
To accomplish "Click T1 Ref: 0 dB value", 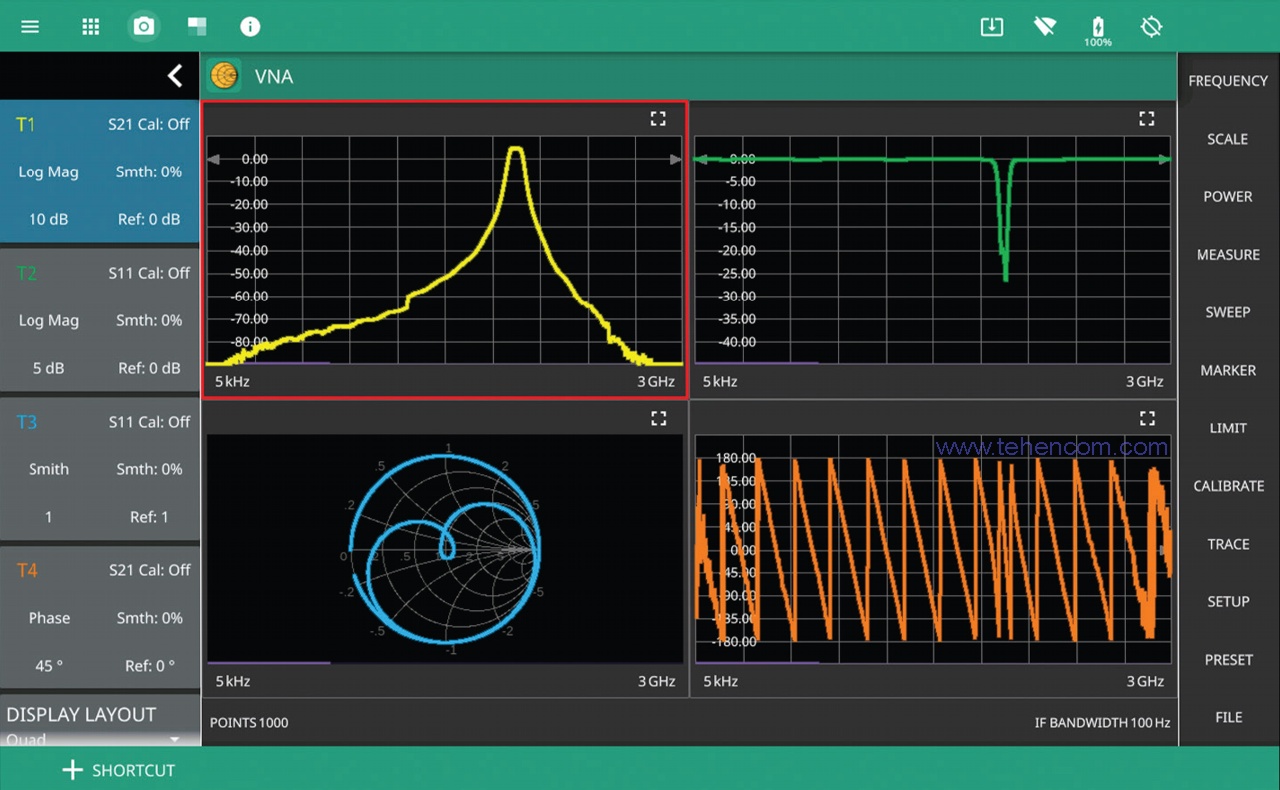I will tap(149, 219).
